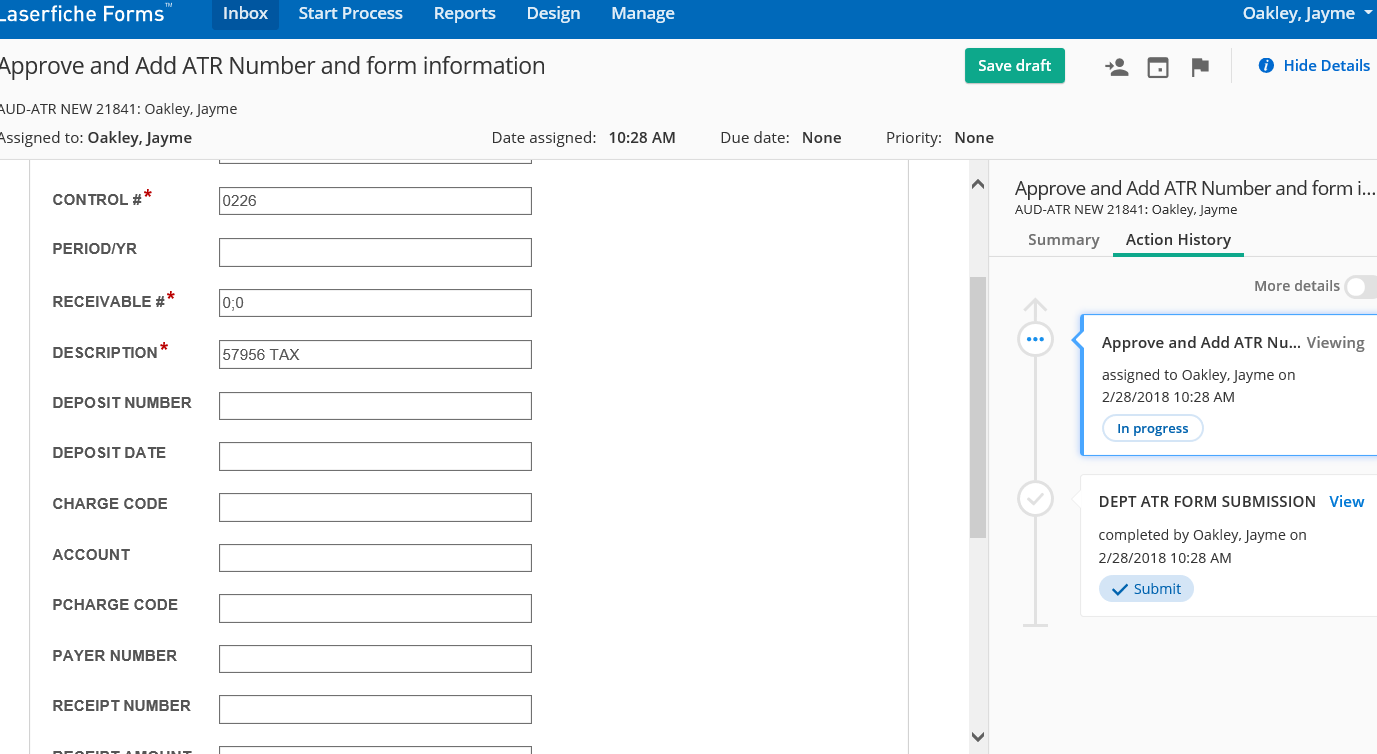Click the Date assigned 10:28 AM value
1377x754 pixels.
click(642, 138)
